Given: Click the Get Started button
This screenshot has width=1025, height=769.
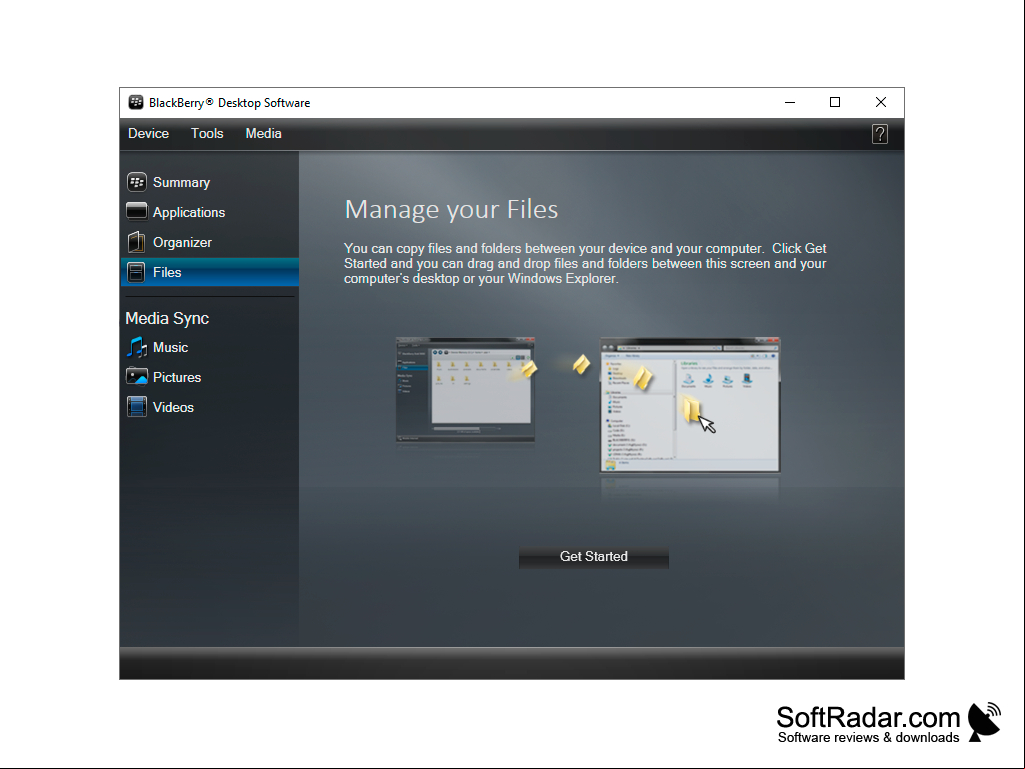Looking at the screenshot, I should tap(594, 556).
